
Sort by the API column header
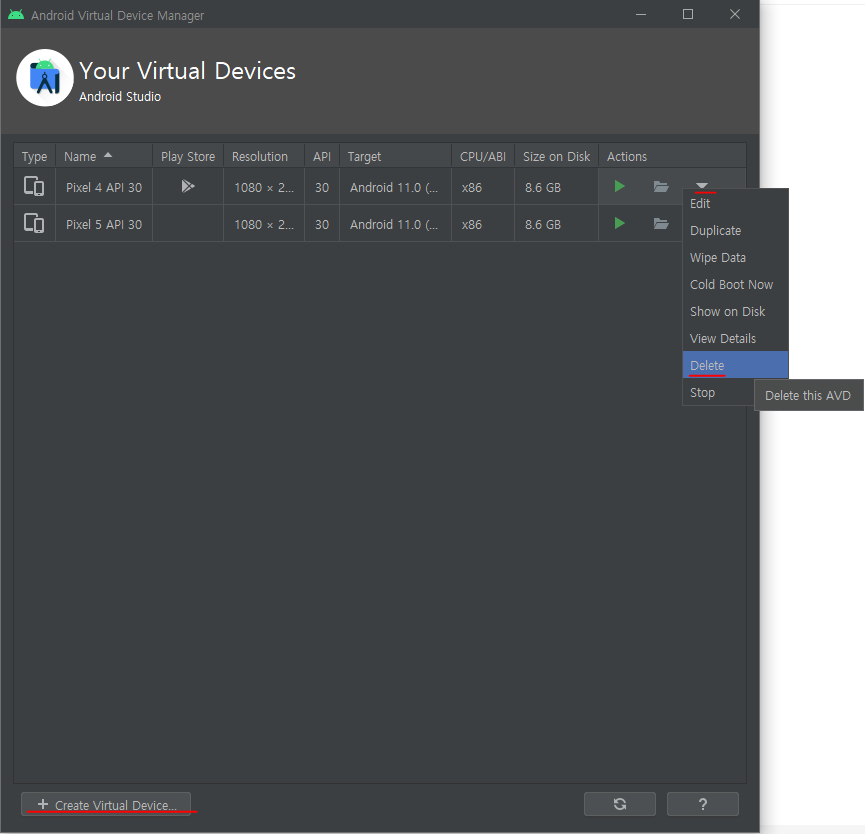pyautogui.click(x=322, y=156)
